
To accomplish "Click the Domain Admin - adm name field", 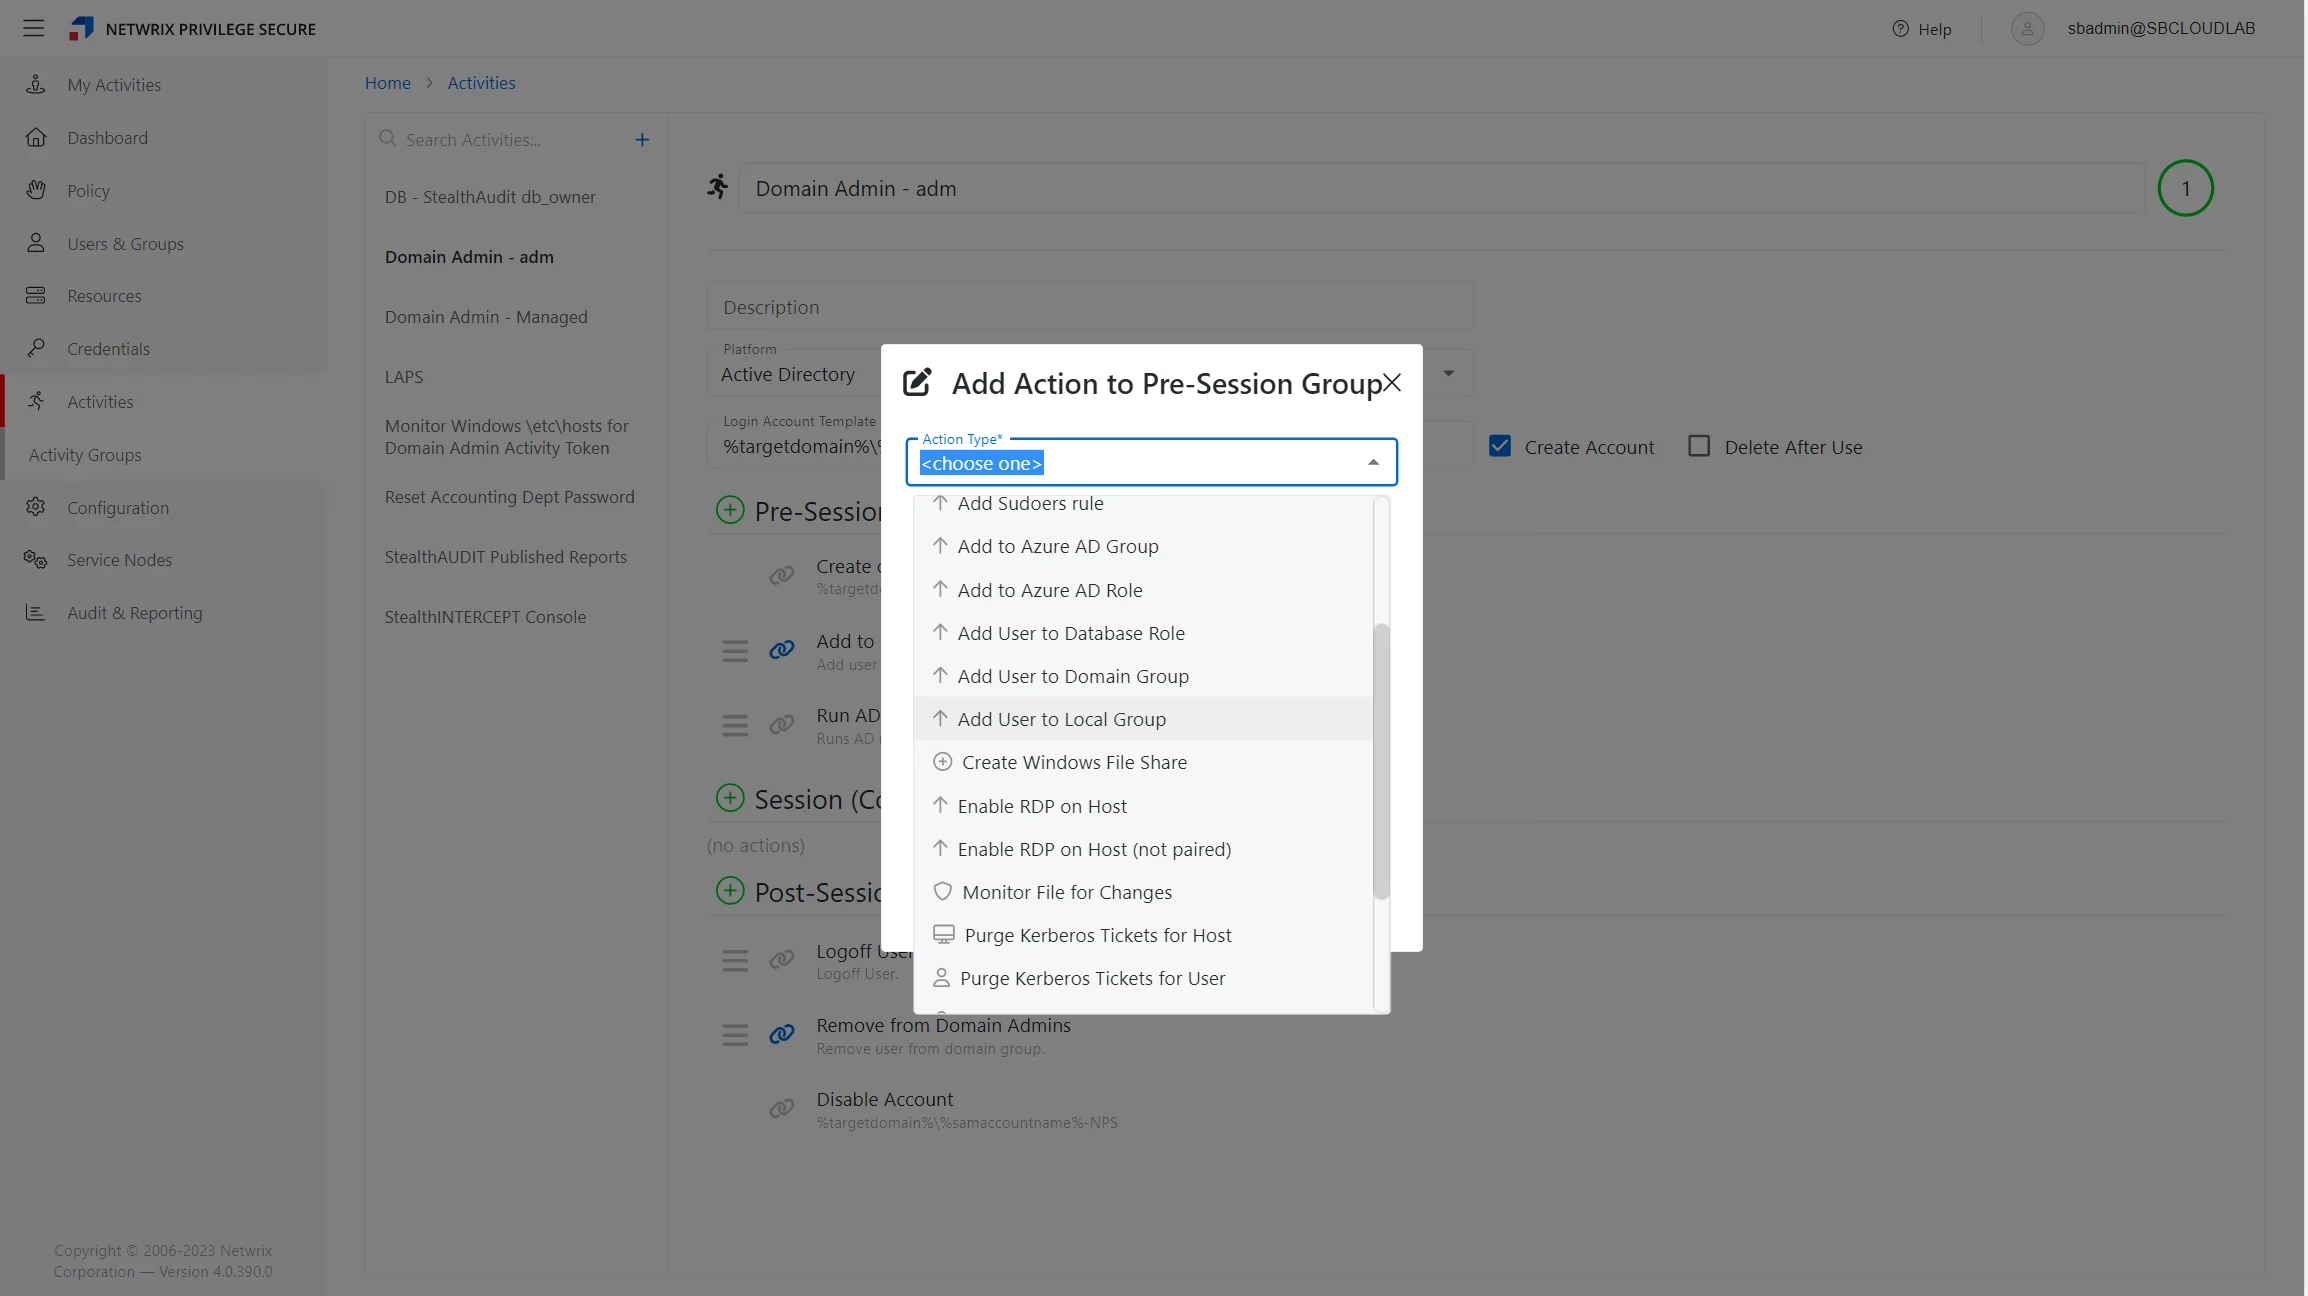I will [x=1441, y=188].
